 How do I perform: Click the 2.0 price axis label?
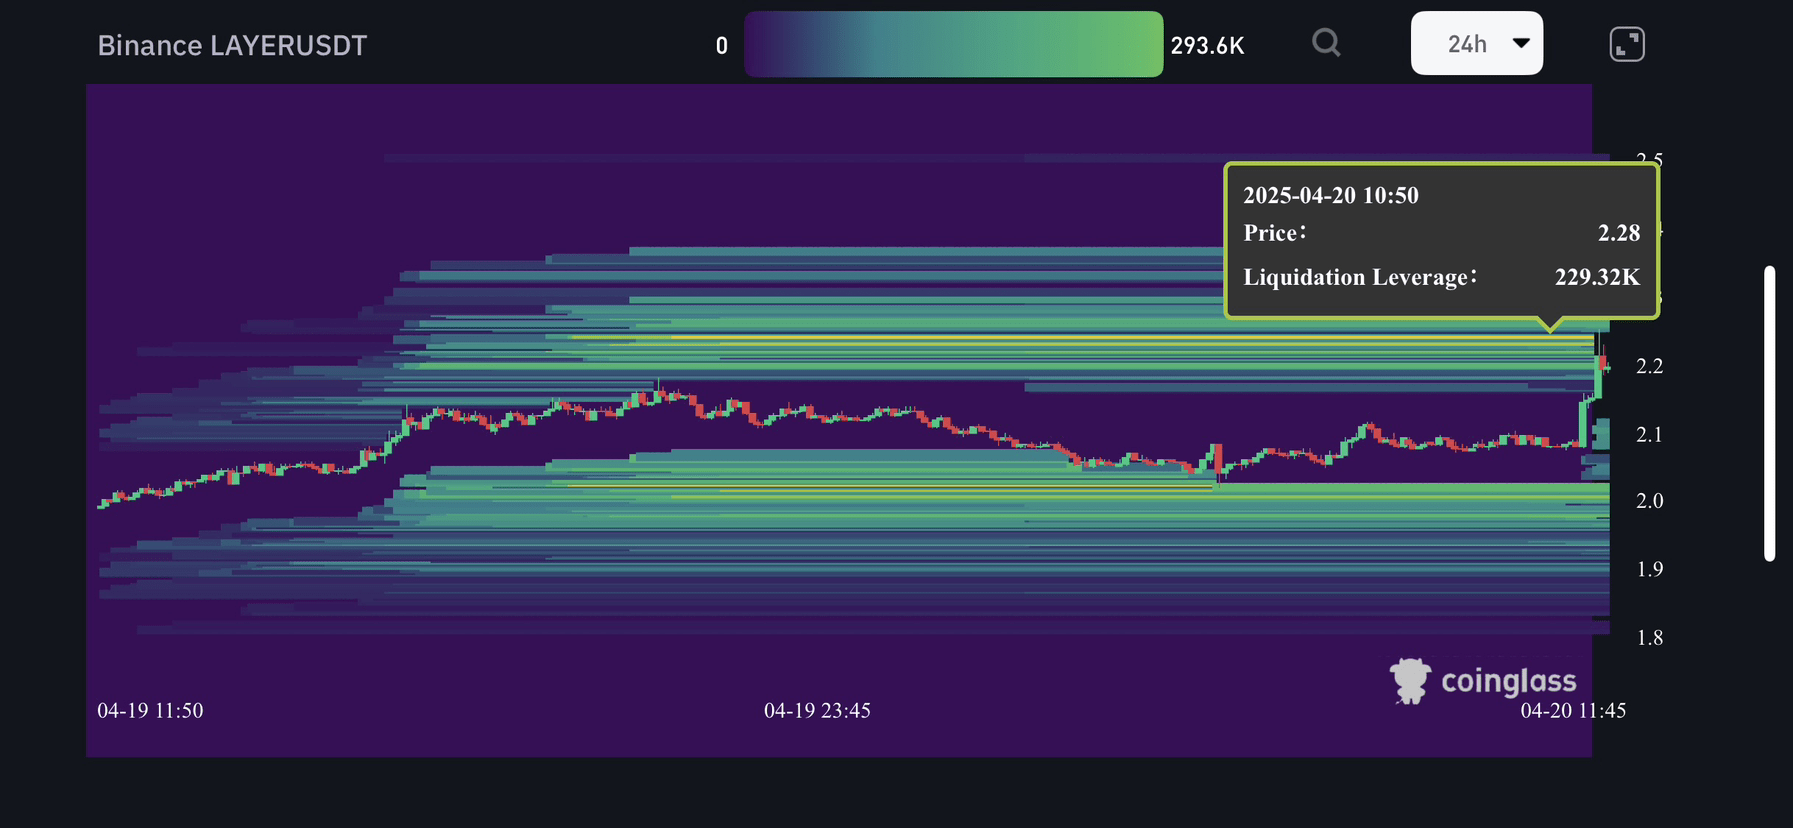[1649, 501]
